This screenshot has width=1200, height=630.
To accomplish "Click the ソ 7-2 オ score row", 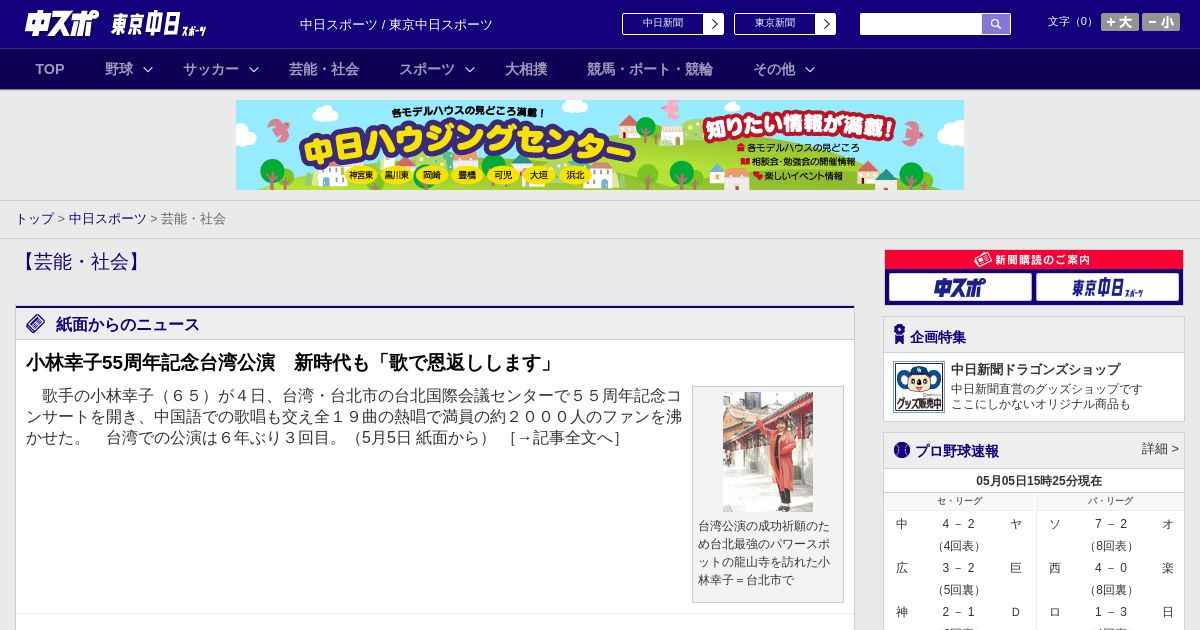I will pyautogui.click(x=1111, y=524).
